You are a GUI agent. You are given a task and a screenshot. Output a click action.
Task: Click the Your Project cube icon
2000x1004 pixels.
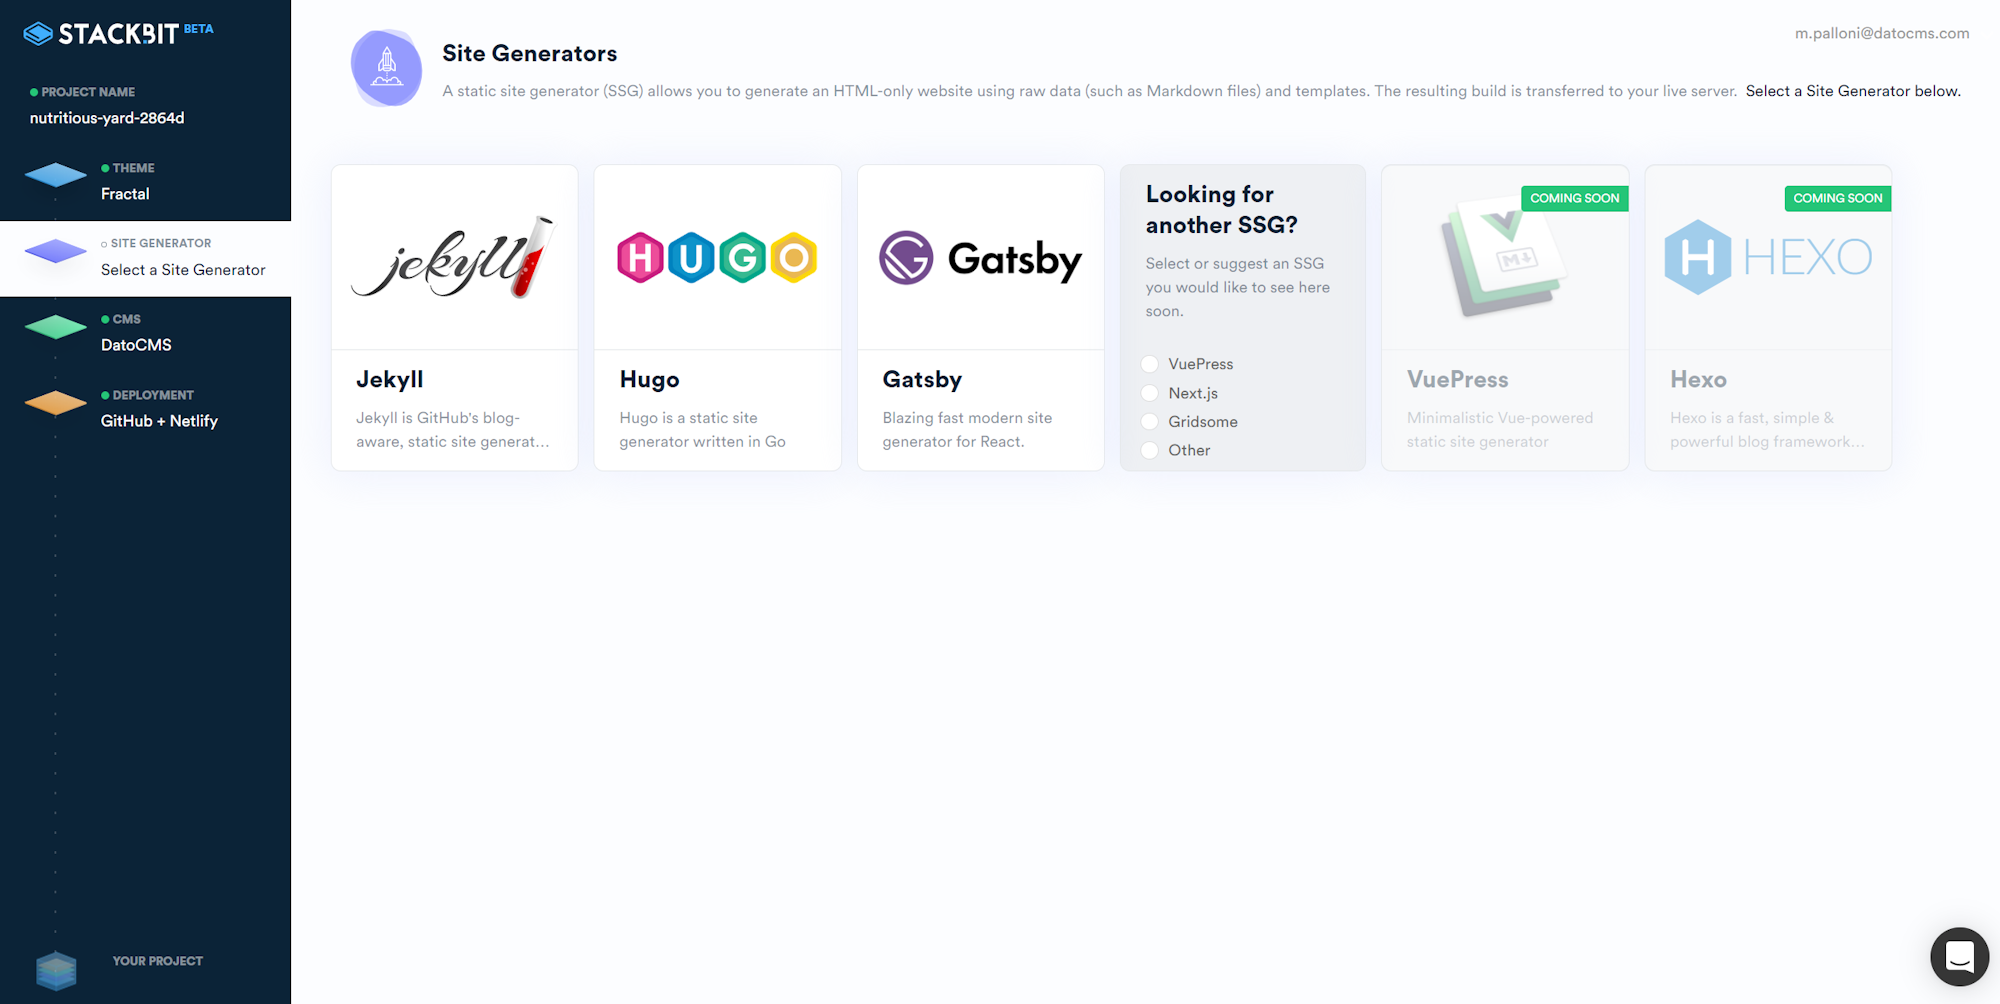[x=55, y=969]
